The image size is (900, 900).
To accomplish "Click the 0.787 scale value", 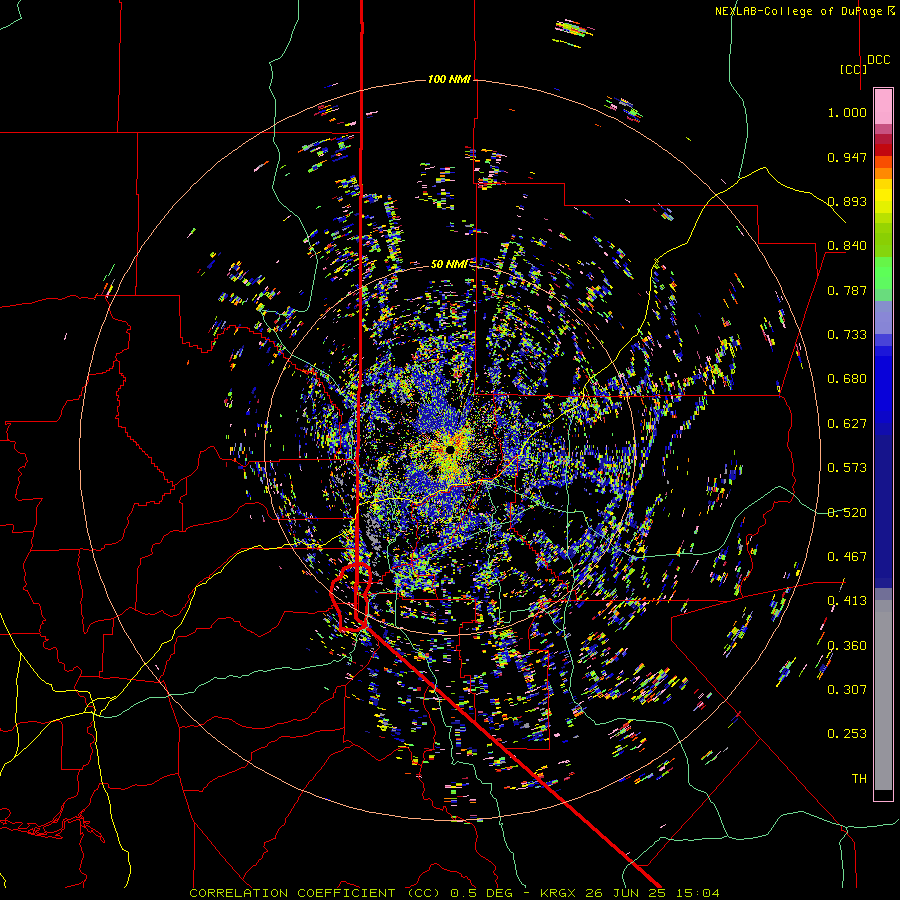I will tap(847, 290).
